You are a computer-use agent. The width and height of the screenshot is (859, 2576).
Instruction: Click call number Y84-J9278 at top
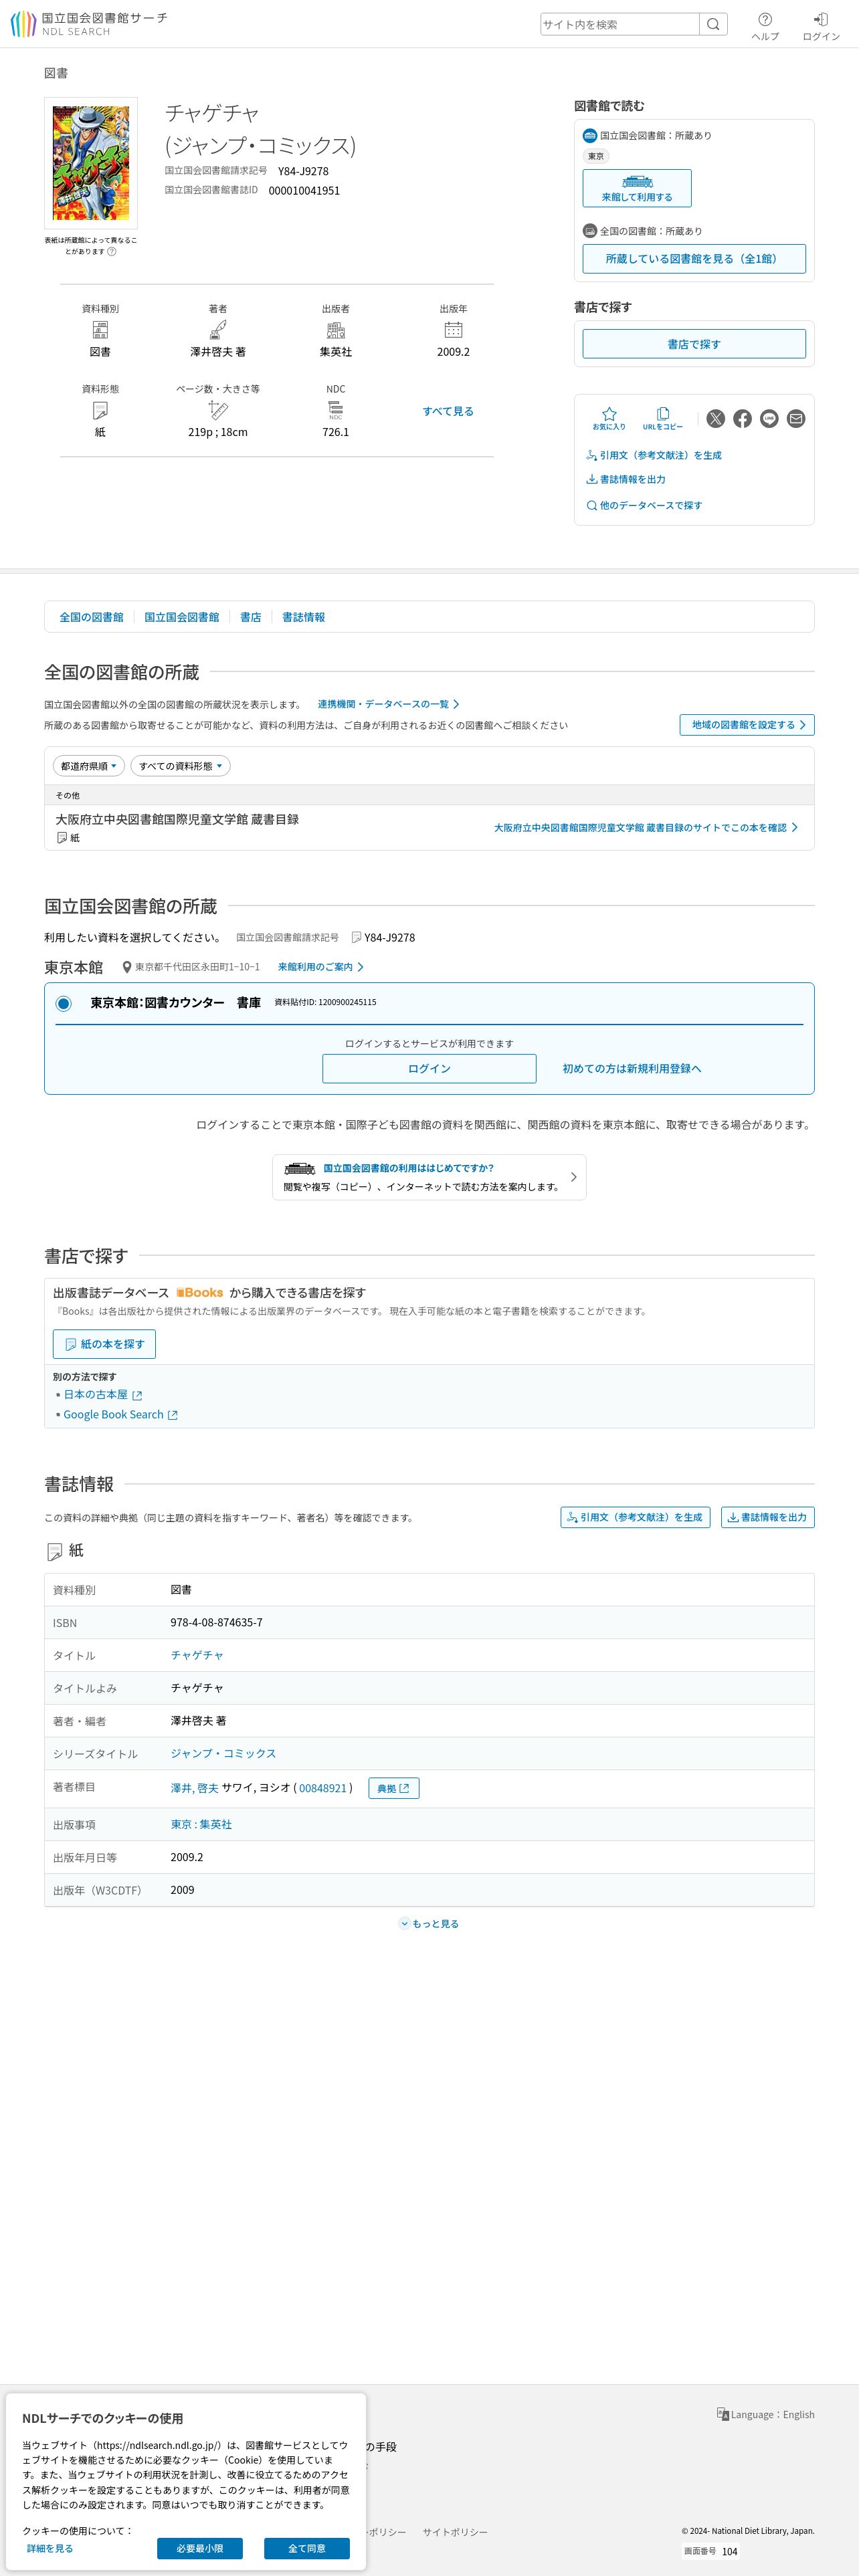coord(303,171)
